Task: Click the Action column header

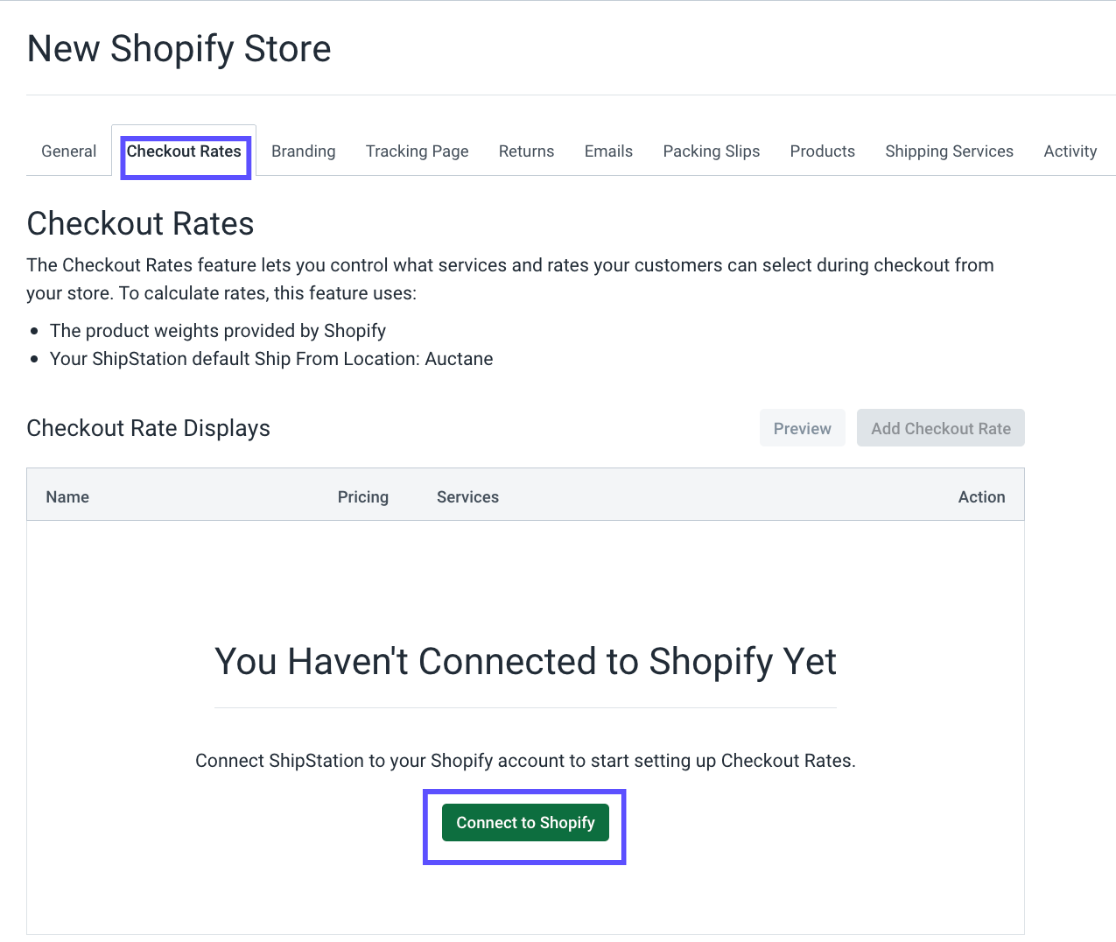Action: click(981, 497)
